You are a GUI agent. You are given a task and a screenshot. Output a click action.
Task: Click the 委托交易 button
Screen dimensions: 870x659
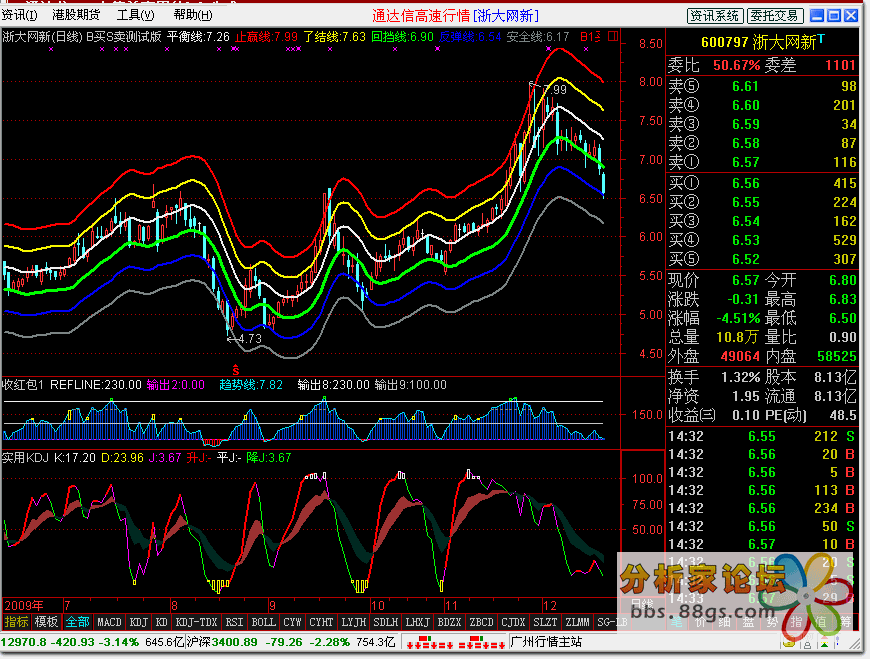pos(774,16)
